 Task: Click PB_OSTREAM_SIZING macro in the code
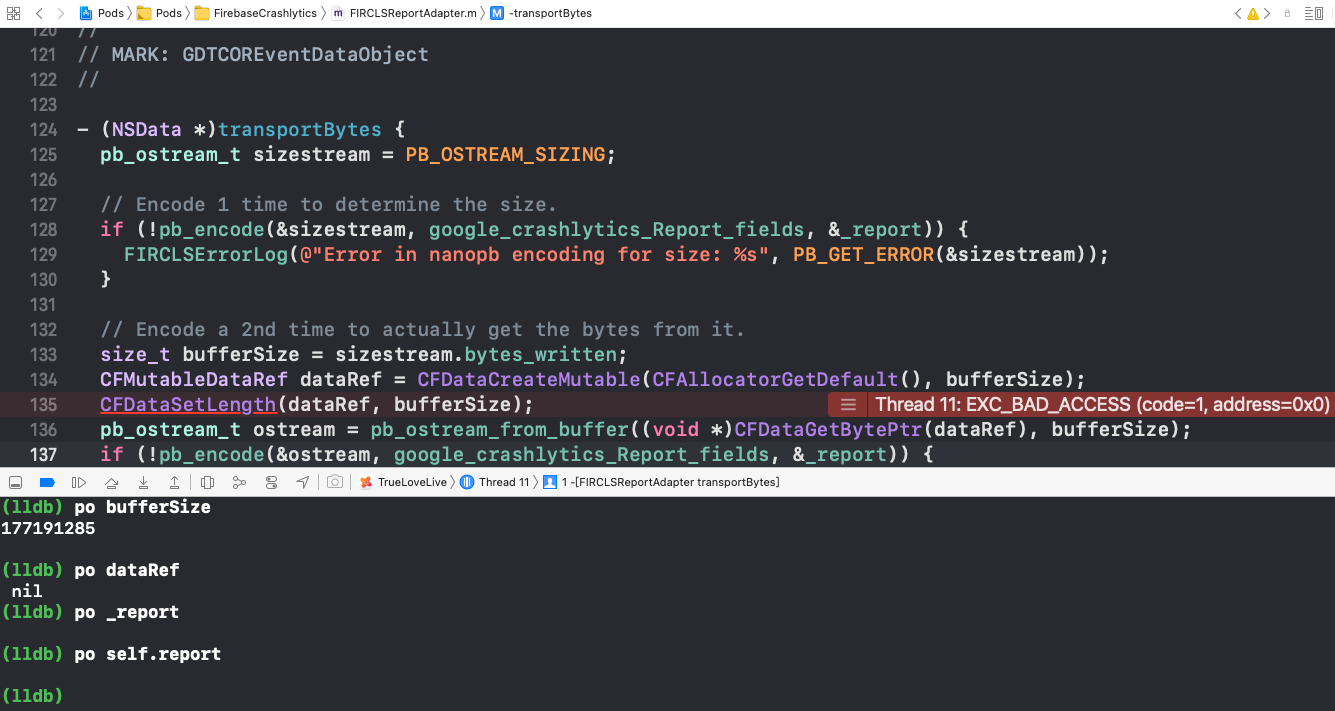[x=505, y=154]
